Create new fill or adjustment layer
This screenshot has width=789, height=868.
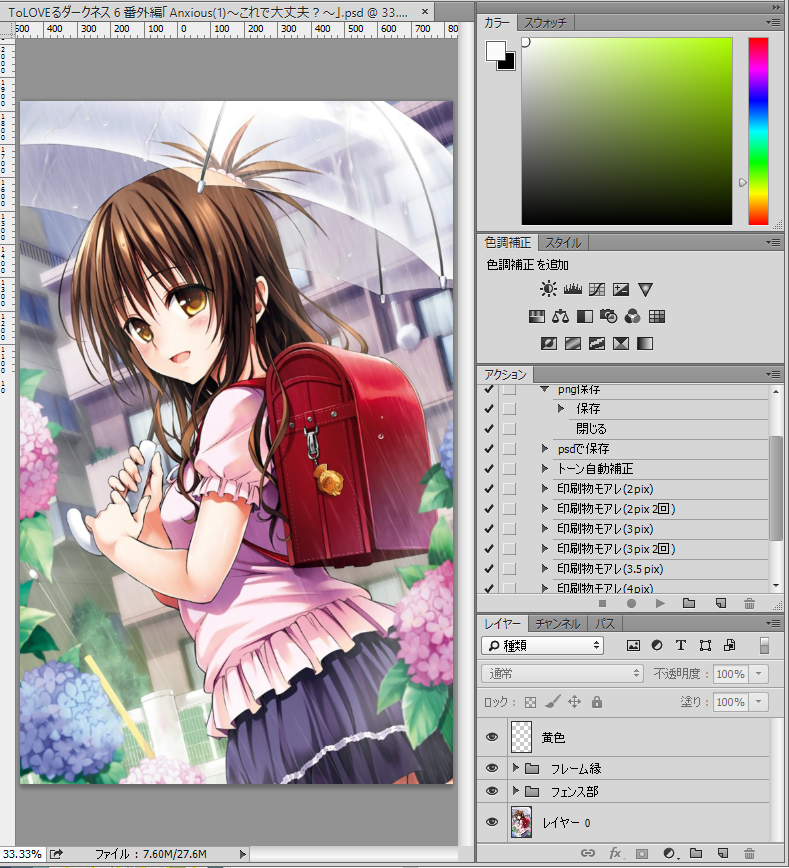coord(669,854)
